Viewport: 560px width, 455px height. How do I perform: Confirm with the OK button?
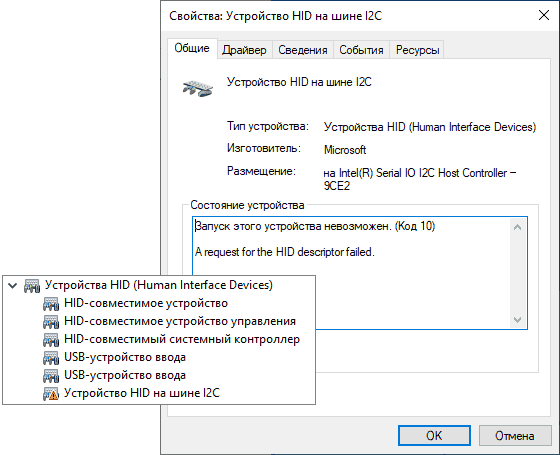(x=434, y=435)
